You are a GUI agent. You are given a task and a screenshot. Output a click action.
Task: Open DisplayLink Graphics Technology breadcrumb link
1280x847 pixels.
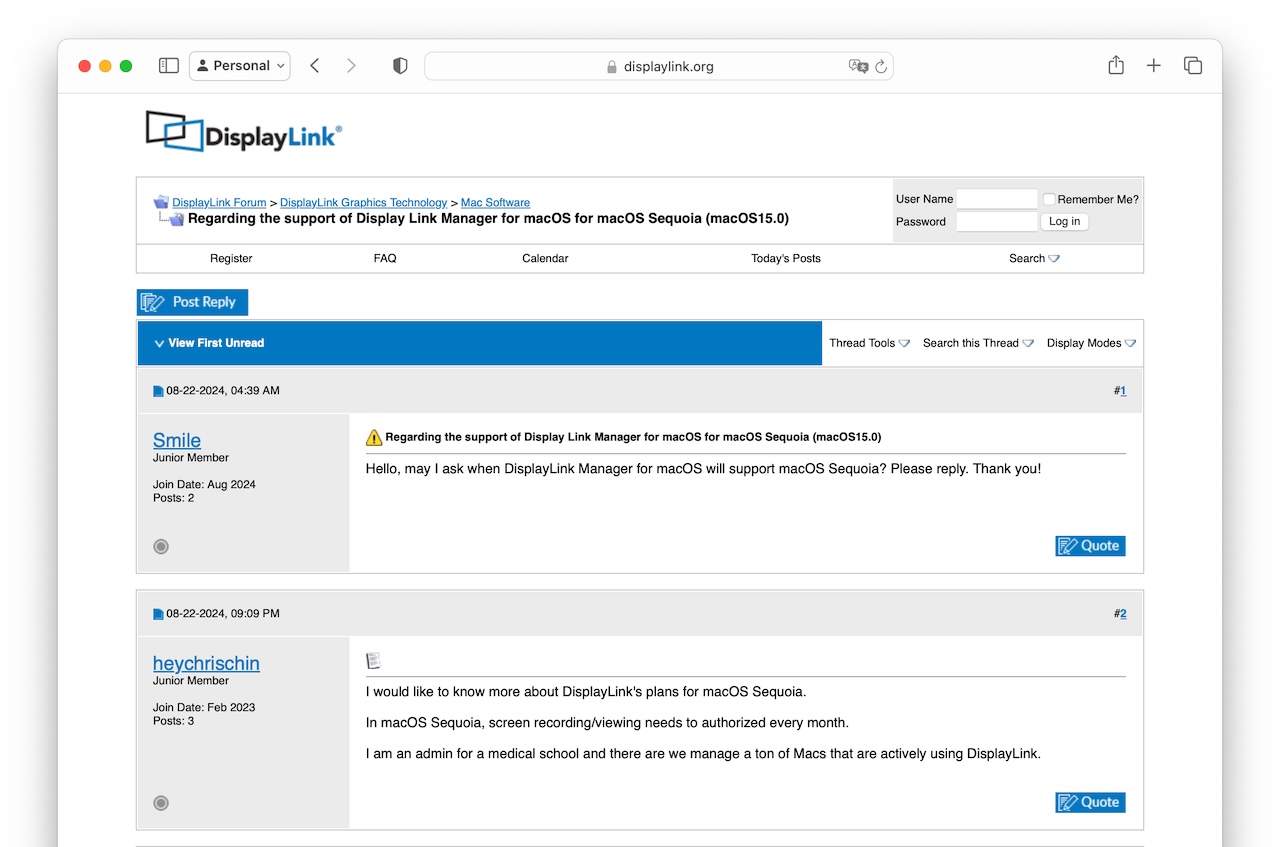coord(363,203)
